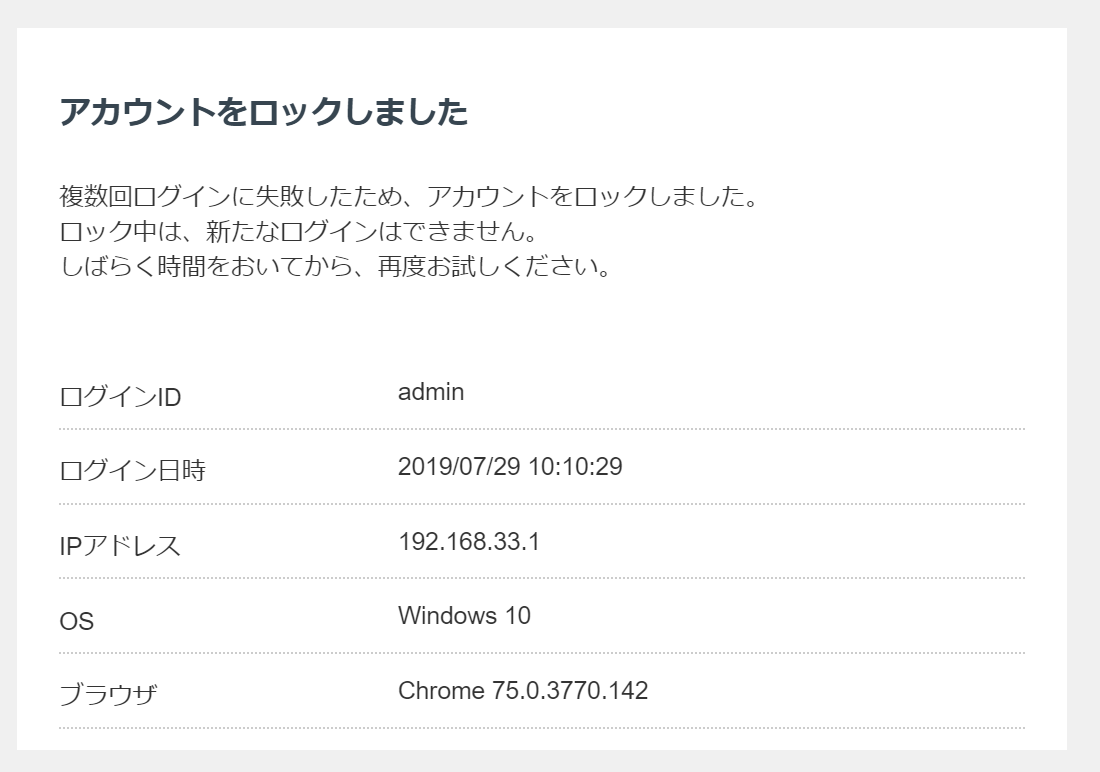
Task: Click the OS label
Action: pos(76,621)
